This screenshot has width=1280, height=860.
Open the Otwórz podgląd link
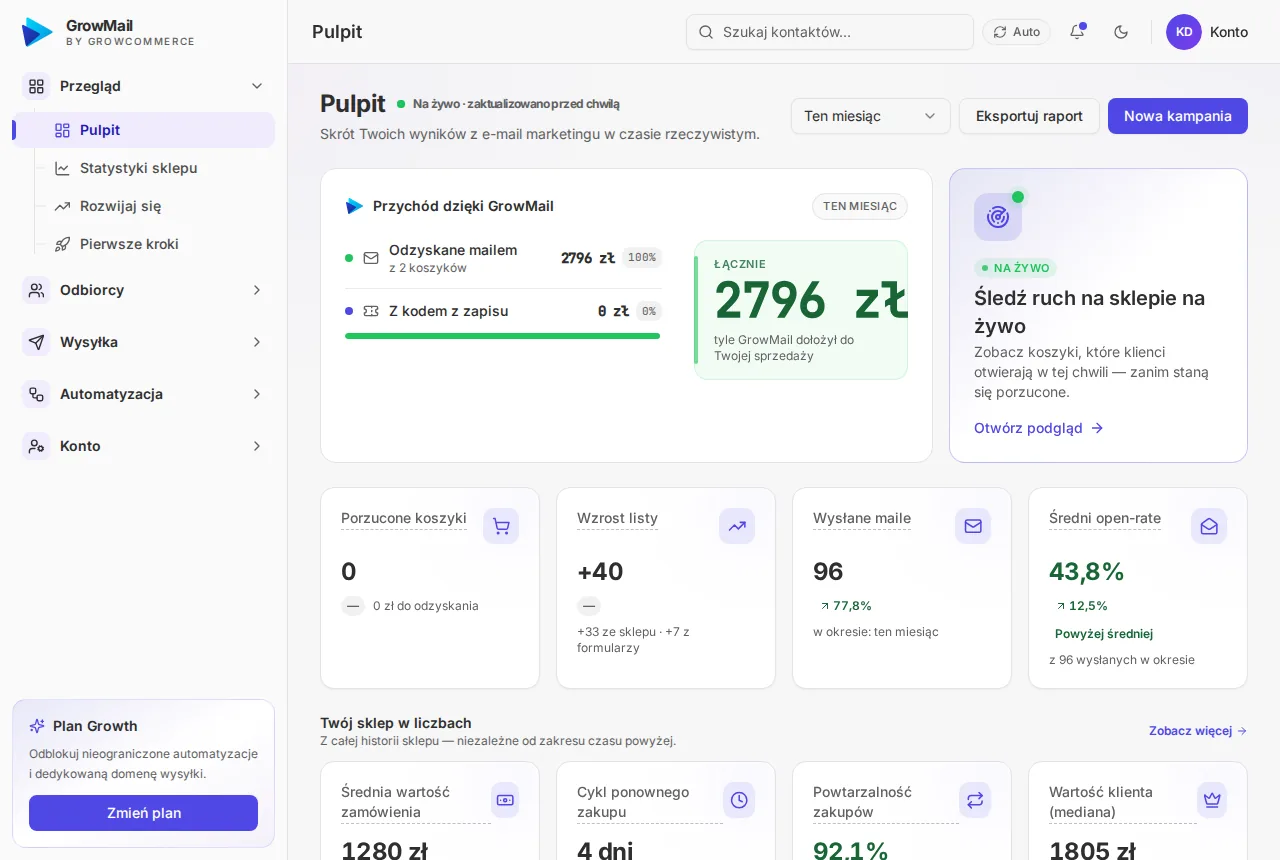pyautogui.click(x=1038, y=428)
